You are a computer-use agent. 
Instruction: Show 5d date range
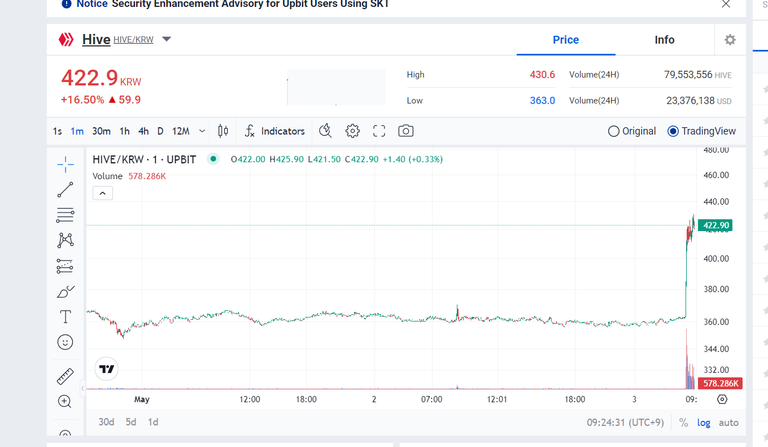(131, 422)
